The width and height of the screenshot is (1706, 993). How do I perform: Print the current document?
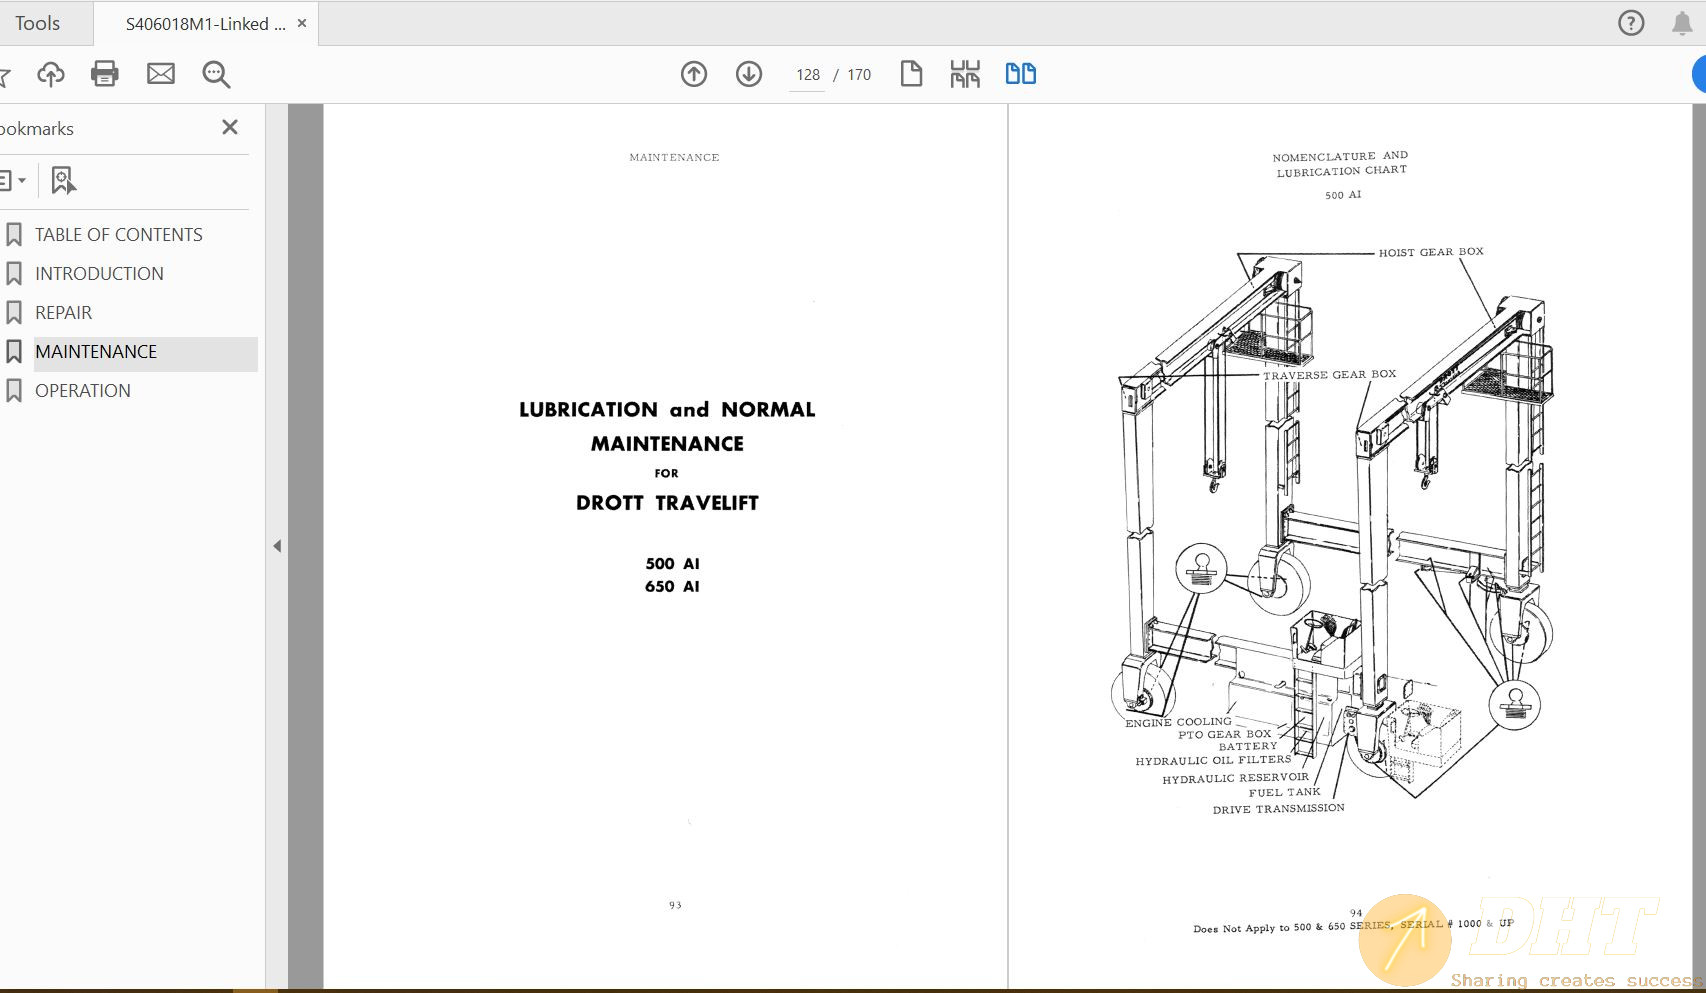(x=105, y=73)
